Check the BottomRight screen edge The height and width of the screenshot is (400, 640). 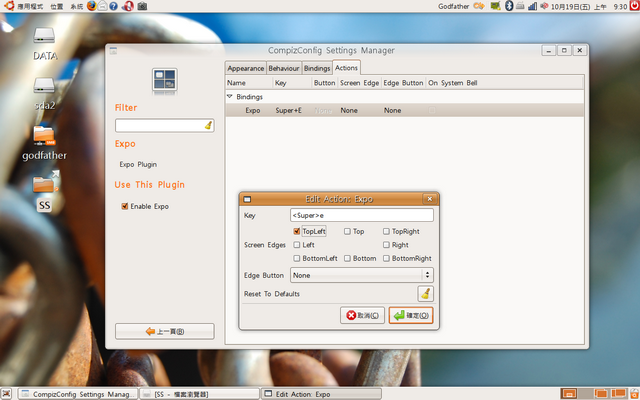pyautogui.click(x=386, y=258)
